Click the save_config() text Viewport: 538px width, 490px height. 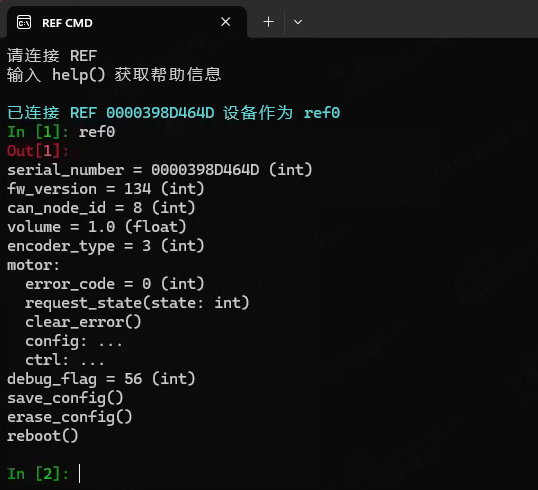[65, 398]
